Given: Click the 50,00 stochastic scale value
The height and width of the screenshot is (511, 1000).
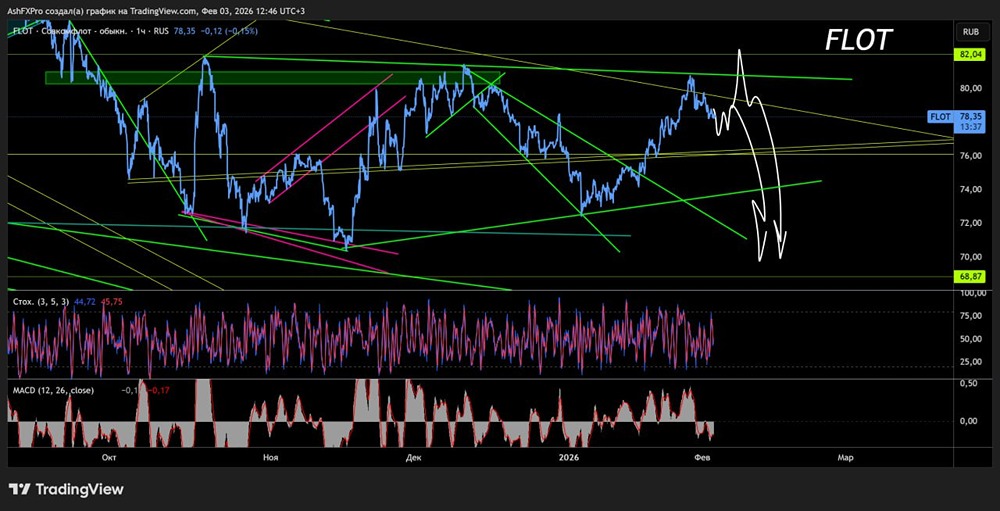Looking at the screenshot, I should pyautogui.click(x=970, y=339).
